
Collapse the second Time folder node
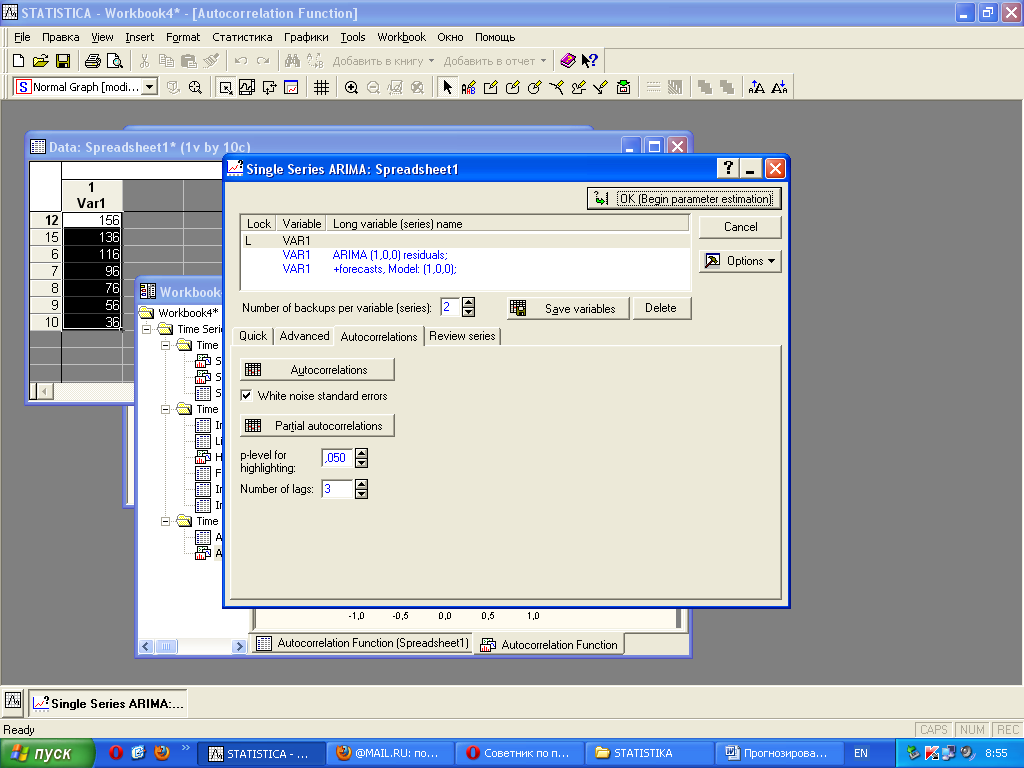point(166,409)
